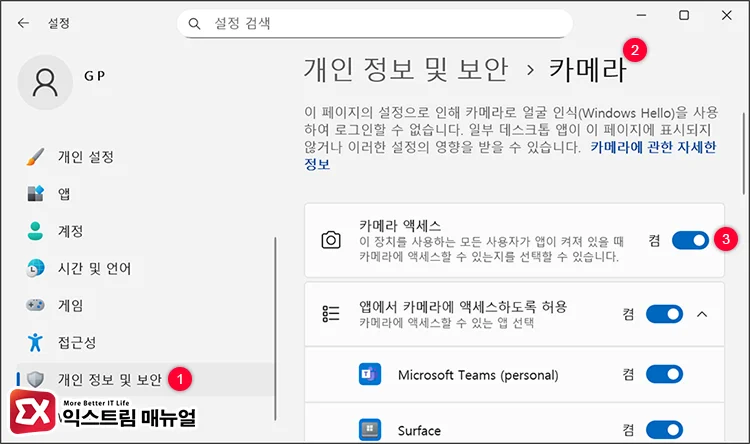The width and height of the screenshot is (750, 444).
Task: Open 카메라에 관한 자세한 정보 link
Action: point(510,155)
